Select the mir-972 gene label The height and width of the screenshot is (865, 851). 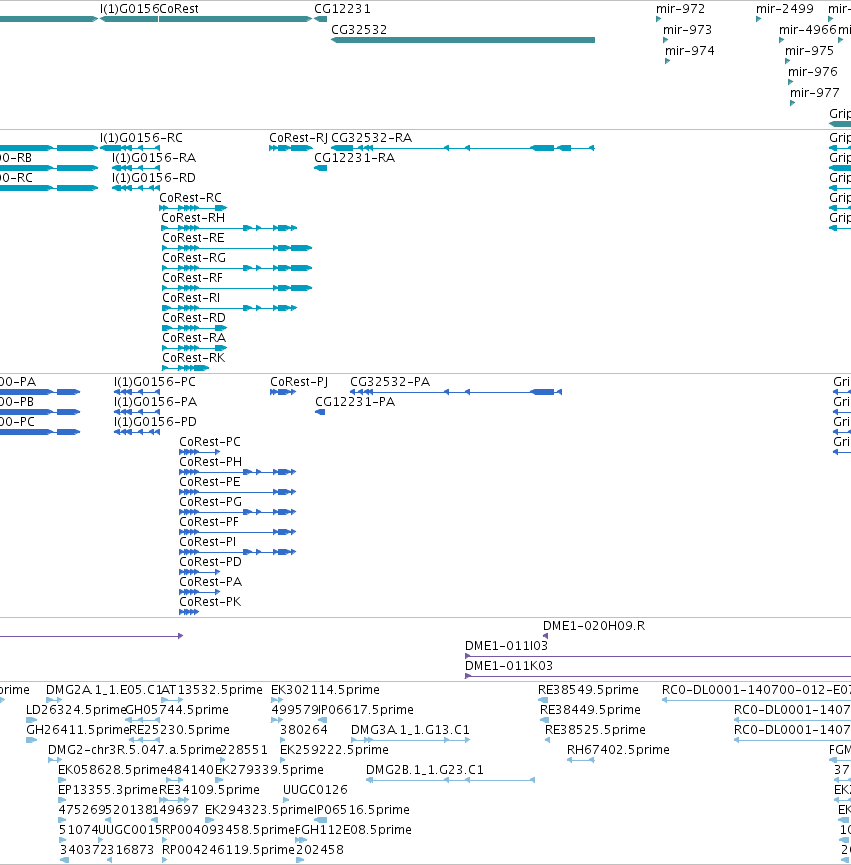tap(680, 9)
